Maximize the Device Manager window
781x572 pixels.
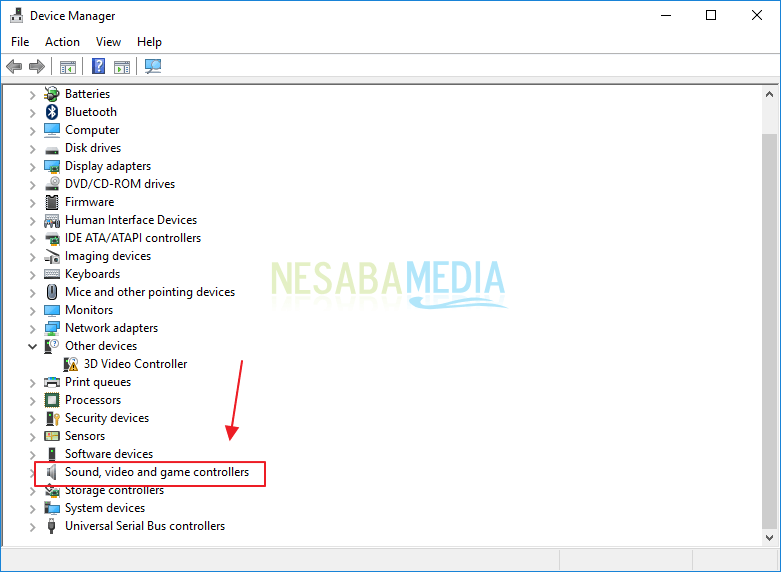(x=711, y=15)
